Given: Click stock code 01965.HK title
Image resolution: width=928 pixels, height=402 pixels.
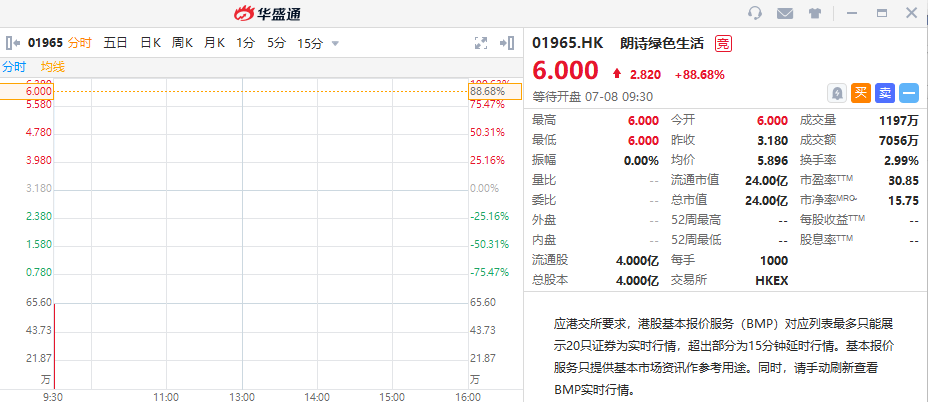Looking at the screenshot, I should 568,43.
